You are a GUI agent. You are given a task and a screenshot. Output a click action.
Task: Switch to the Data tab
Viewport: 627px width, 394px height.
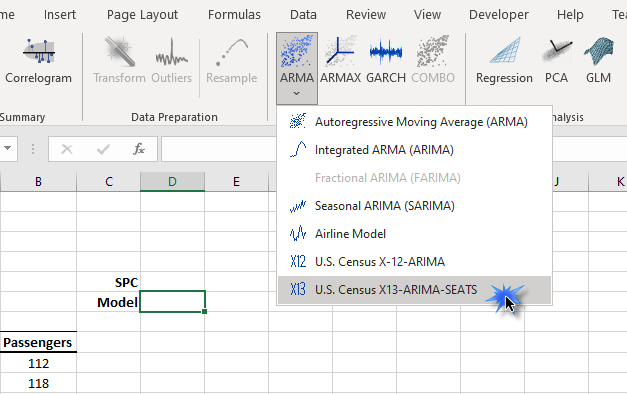pyautogui.click(x=303, y=15)
